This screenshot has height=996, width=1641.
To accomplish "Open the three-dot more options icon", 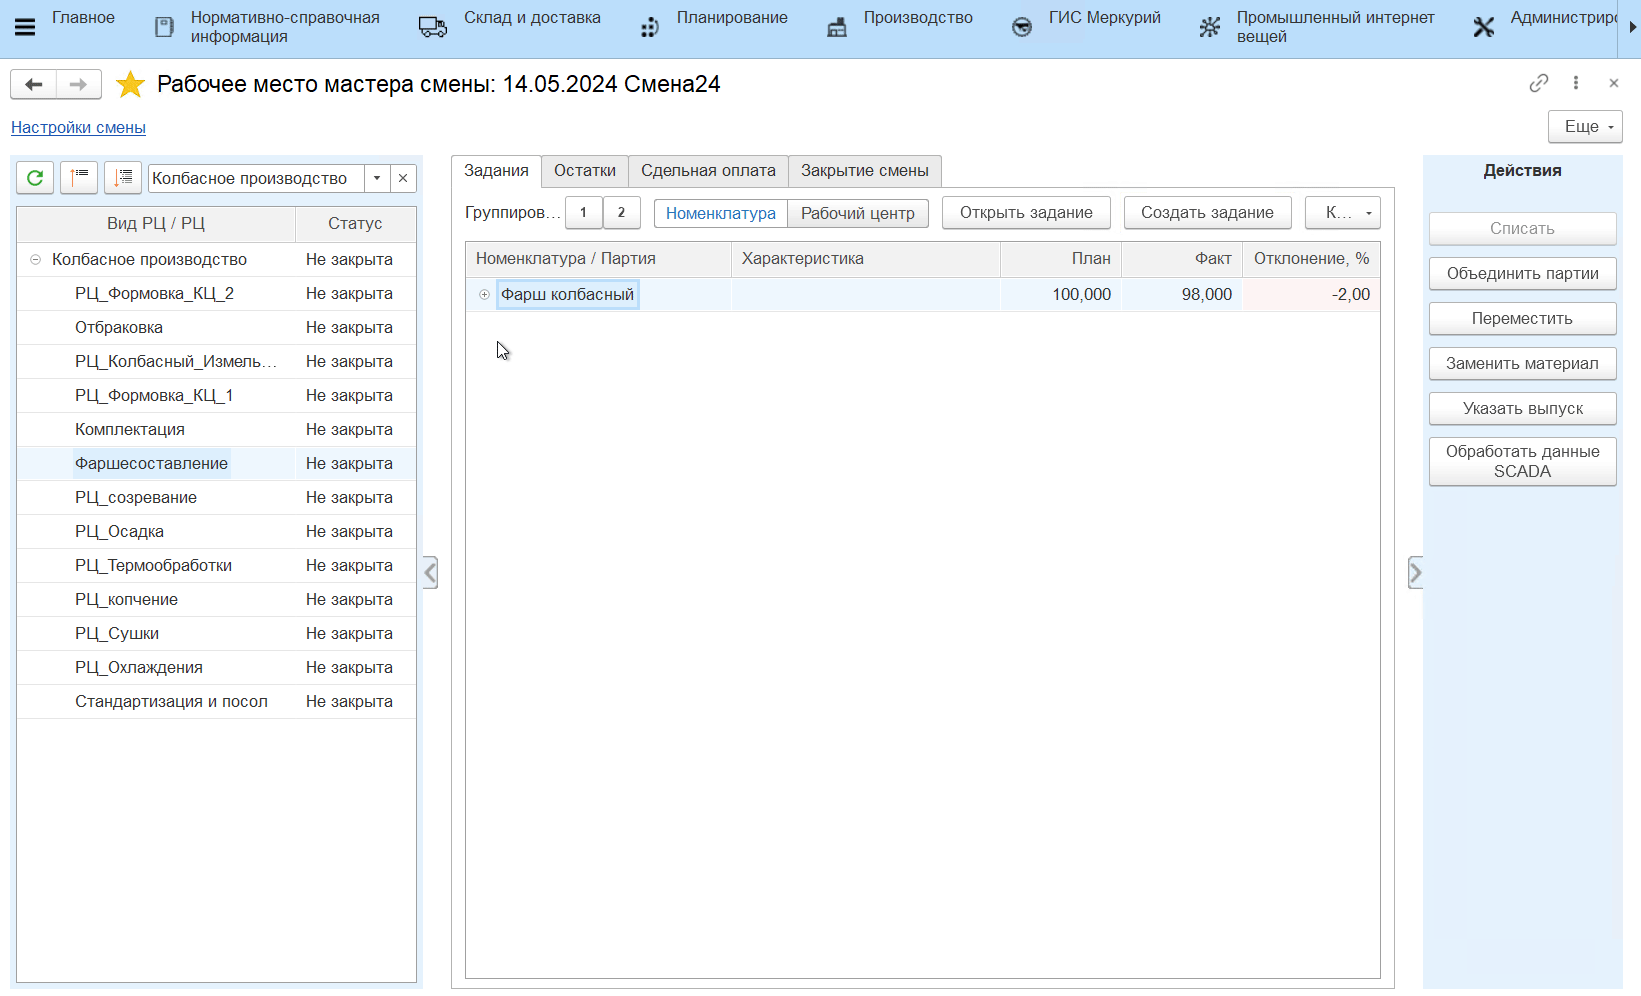I will pyautogui.click(x=1576, y=84).
